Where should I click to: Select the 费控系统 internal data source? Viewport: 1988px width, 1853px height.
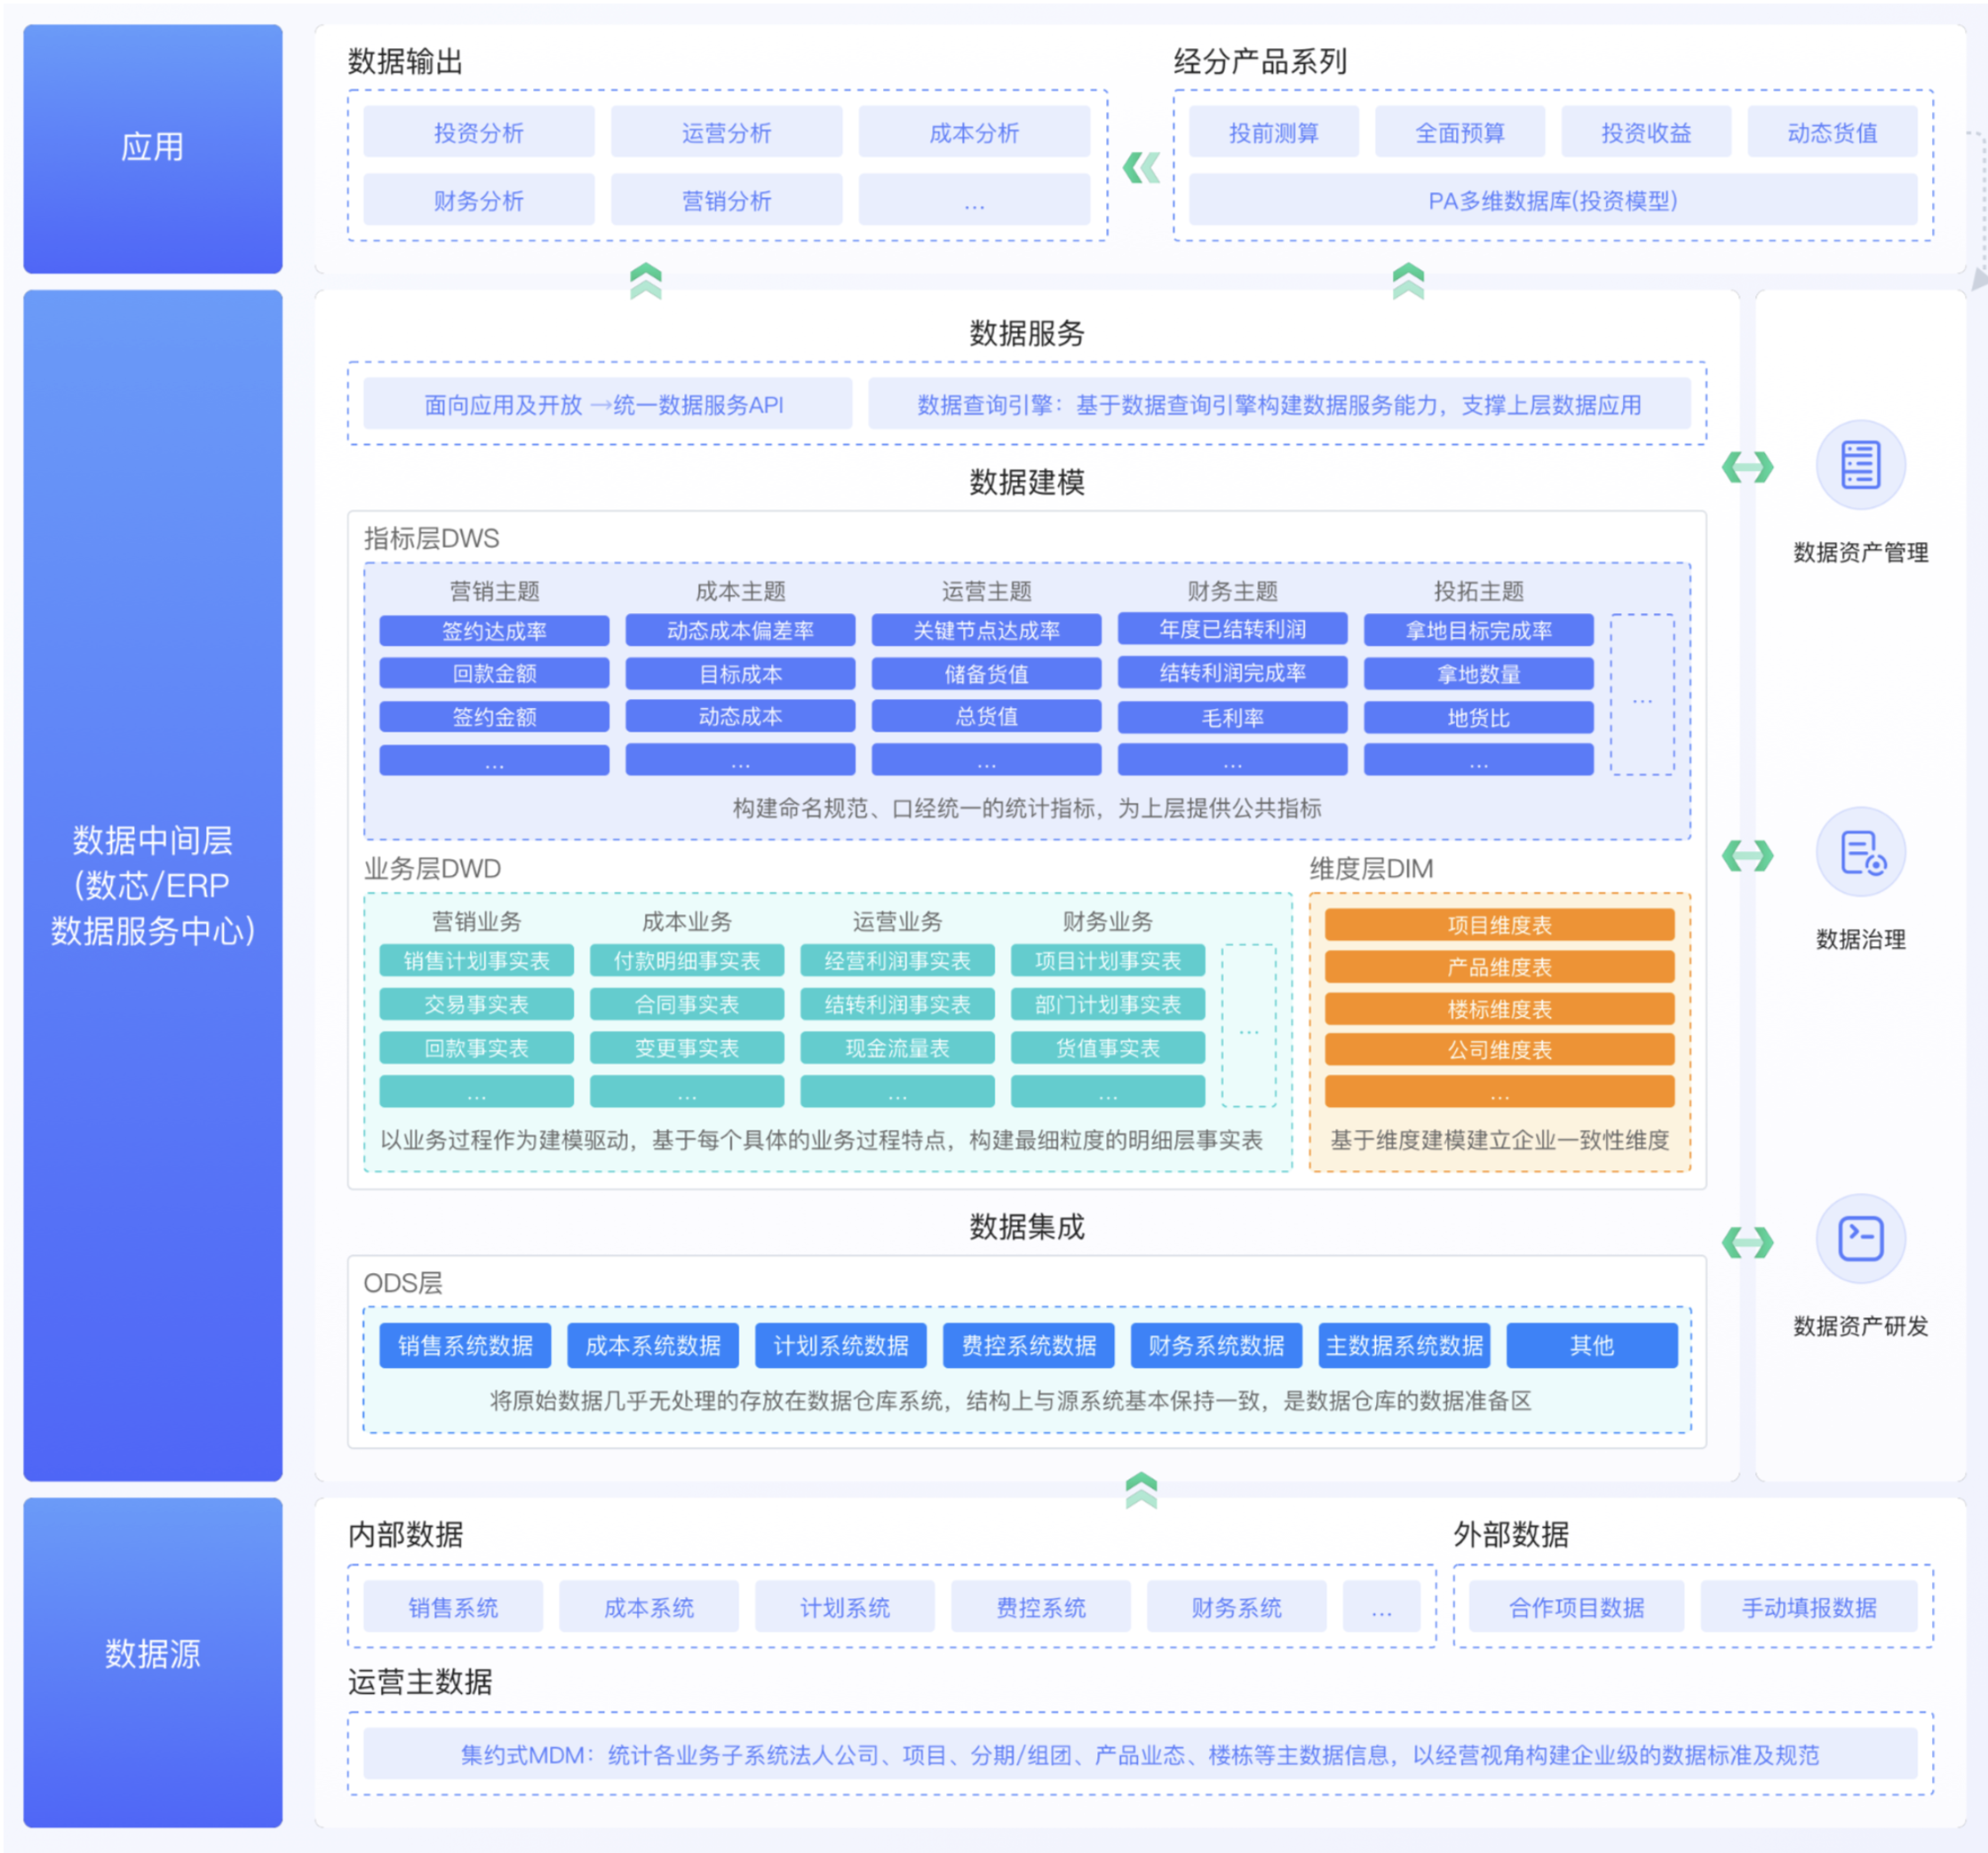tap(1041, 1607)
